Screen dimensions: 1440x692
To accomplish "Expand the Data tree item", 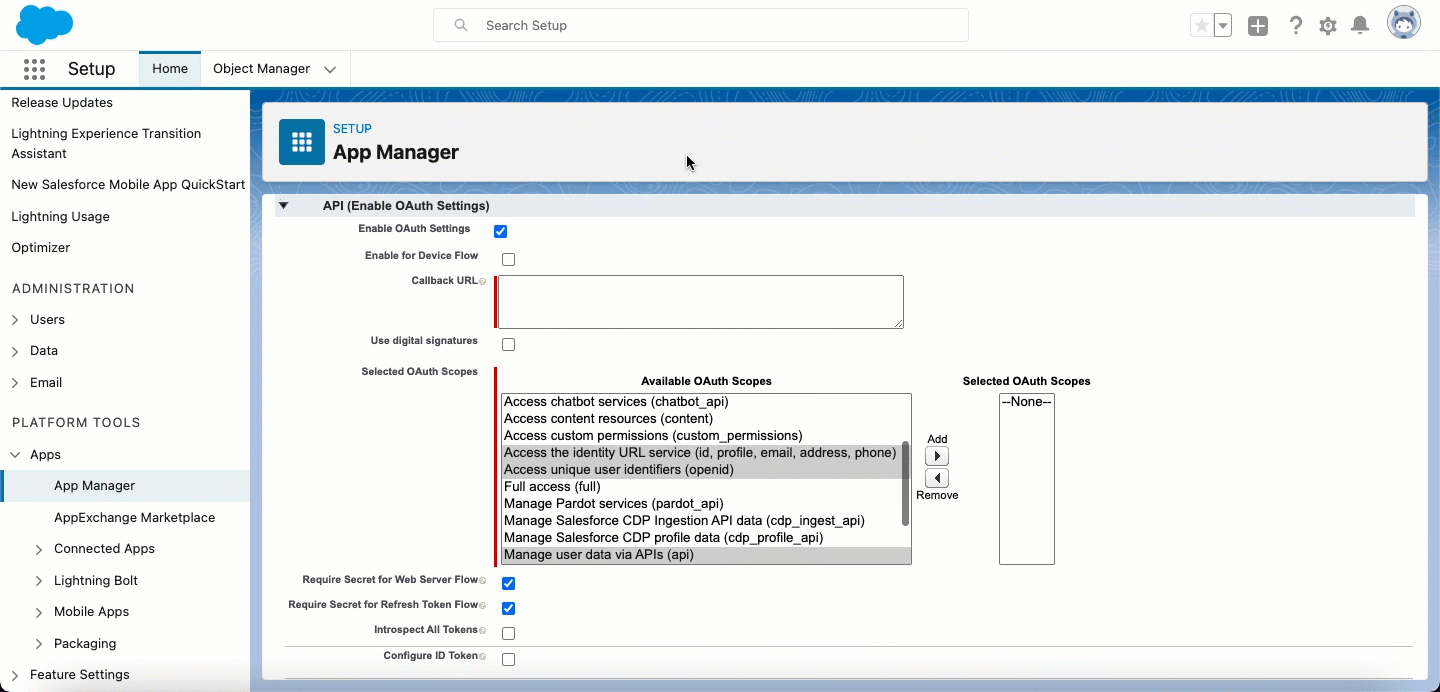I will pyautogui.click(x=15, y=351).
